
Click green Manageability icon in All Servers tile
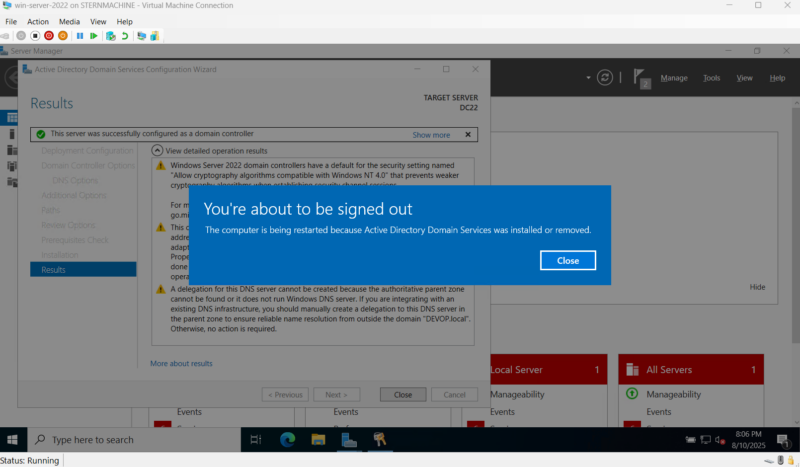632,394
